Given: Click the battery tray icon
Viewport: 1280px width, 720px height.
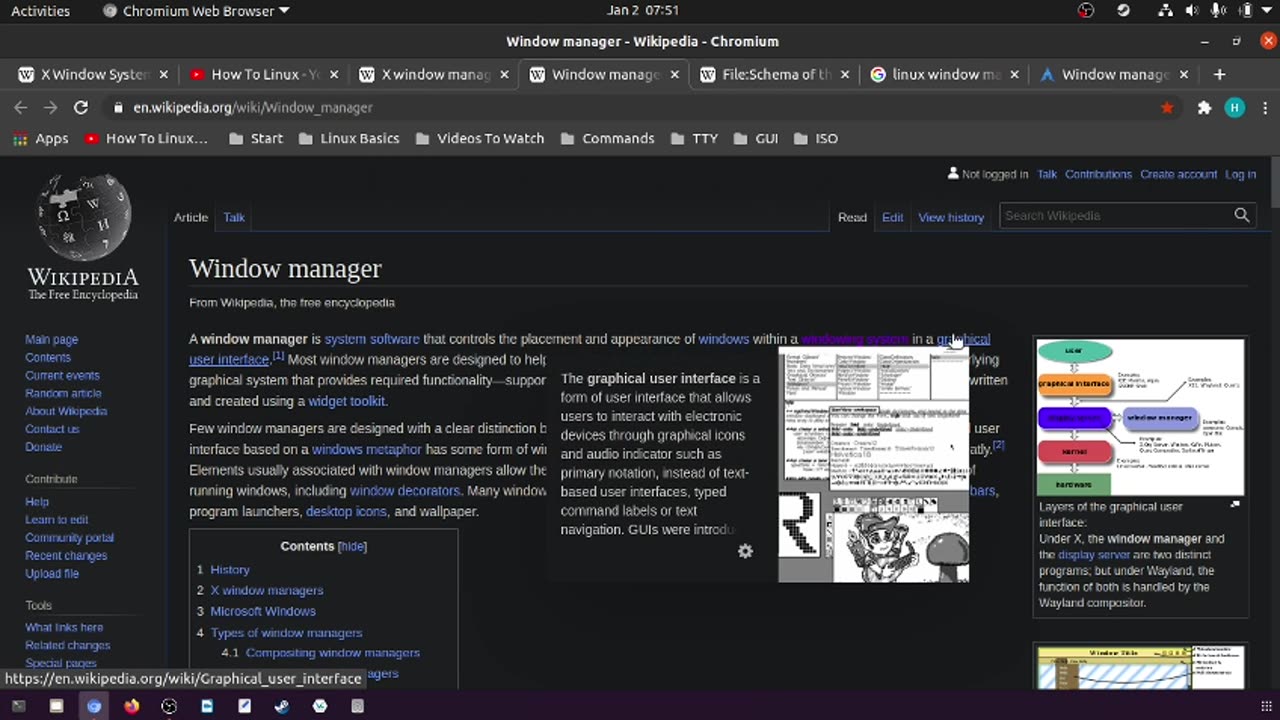Looking at the screenshot, I should click(1244, 11).
